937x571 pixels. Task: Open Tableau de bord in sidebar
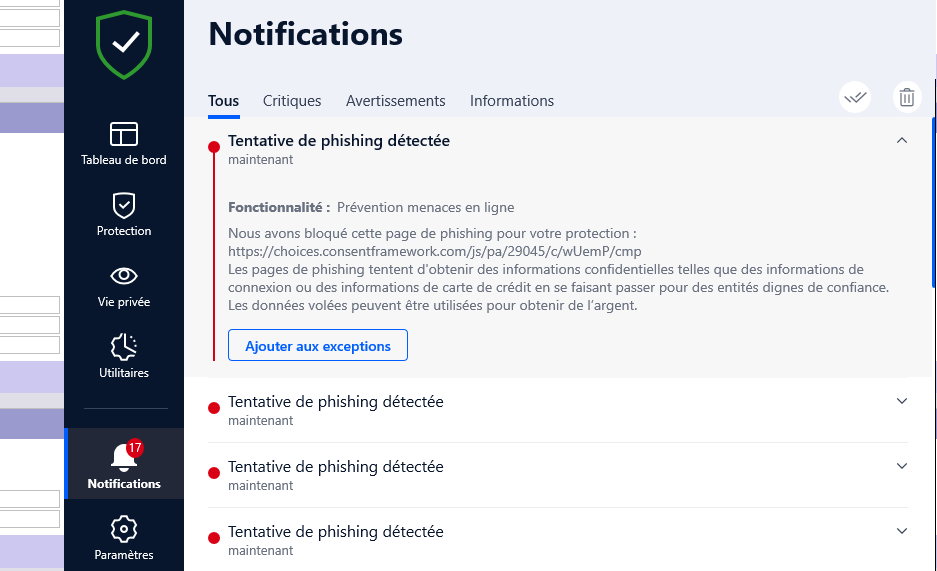[x=124, y=144]
